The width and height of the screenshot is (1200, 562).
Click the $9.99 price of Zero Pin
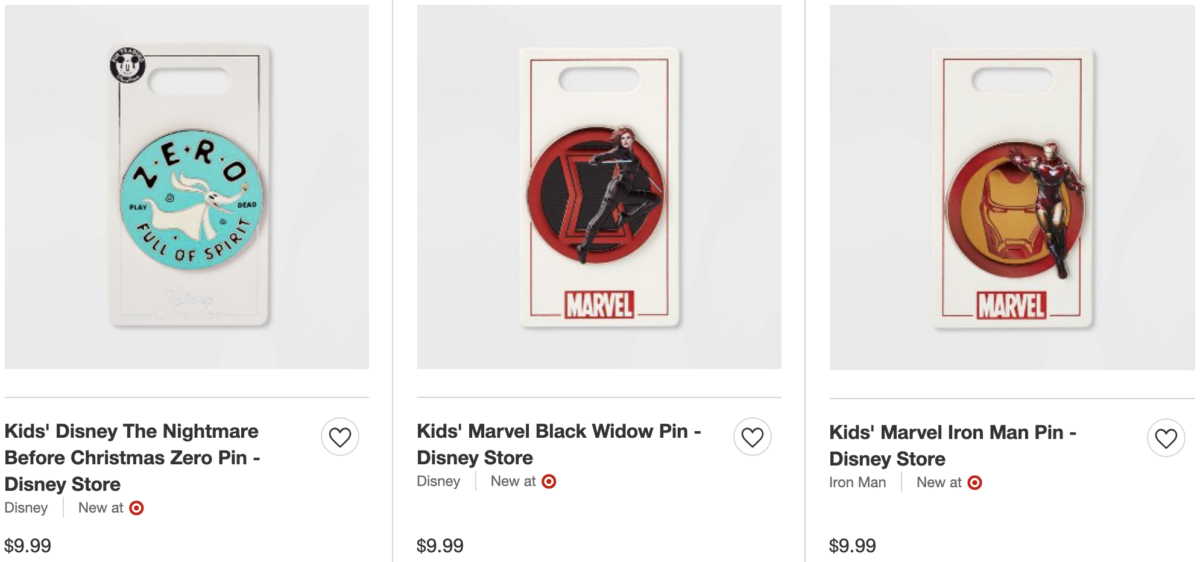[x=28, y=546]
